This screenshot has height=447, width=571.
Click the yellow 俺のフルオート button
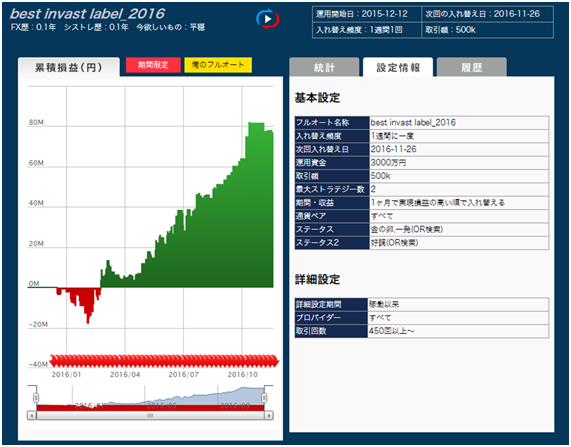(x=218, y=65)
